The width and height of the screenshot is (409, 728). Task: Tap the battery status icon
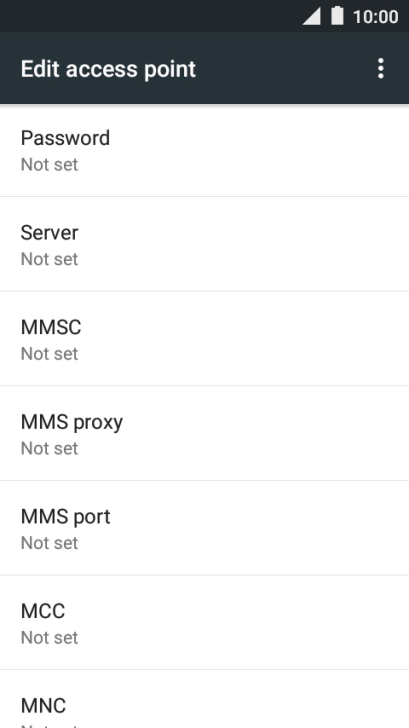338,16
